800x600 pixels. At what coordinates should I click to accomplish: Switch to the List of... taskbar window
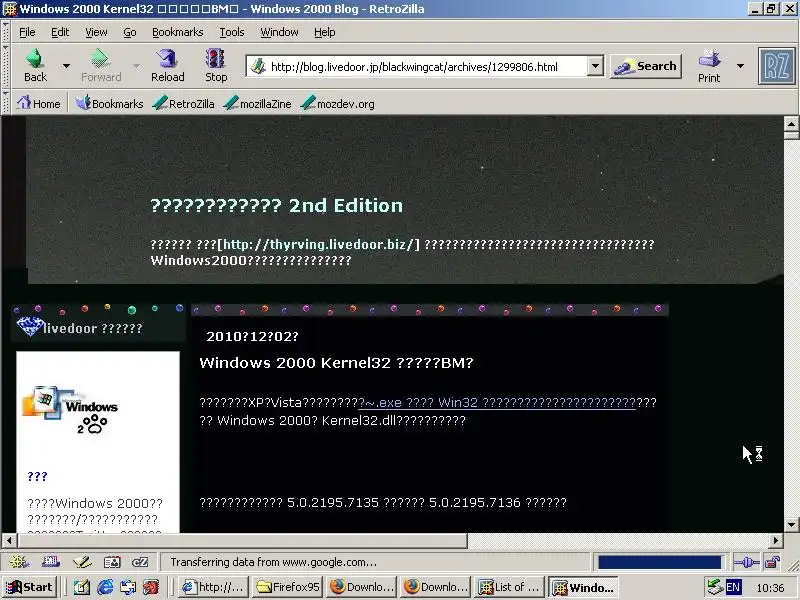509,587
